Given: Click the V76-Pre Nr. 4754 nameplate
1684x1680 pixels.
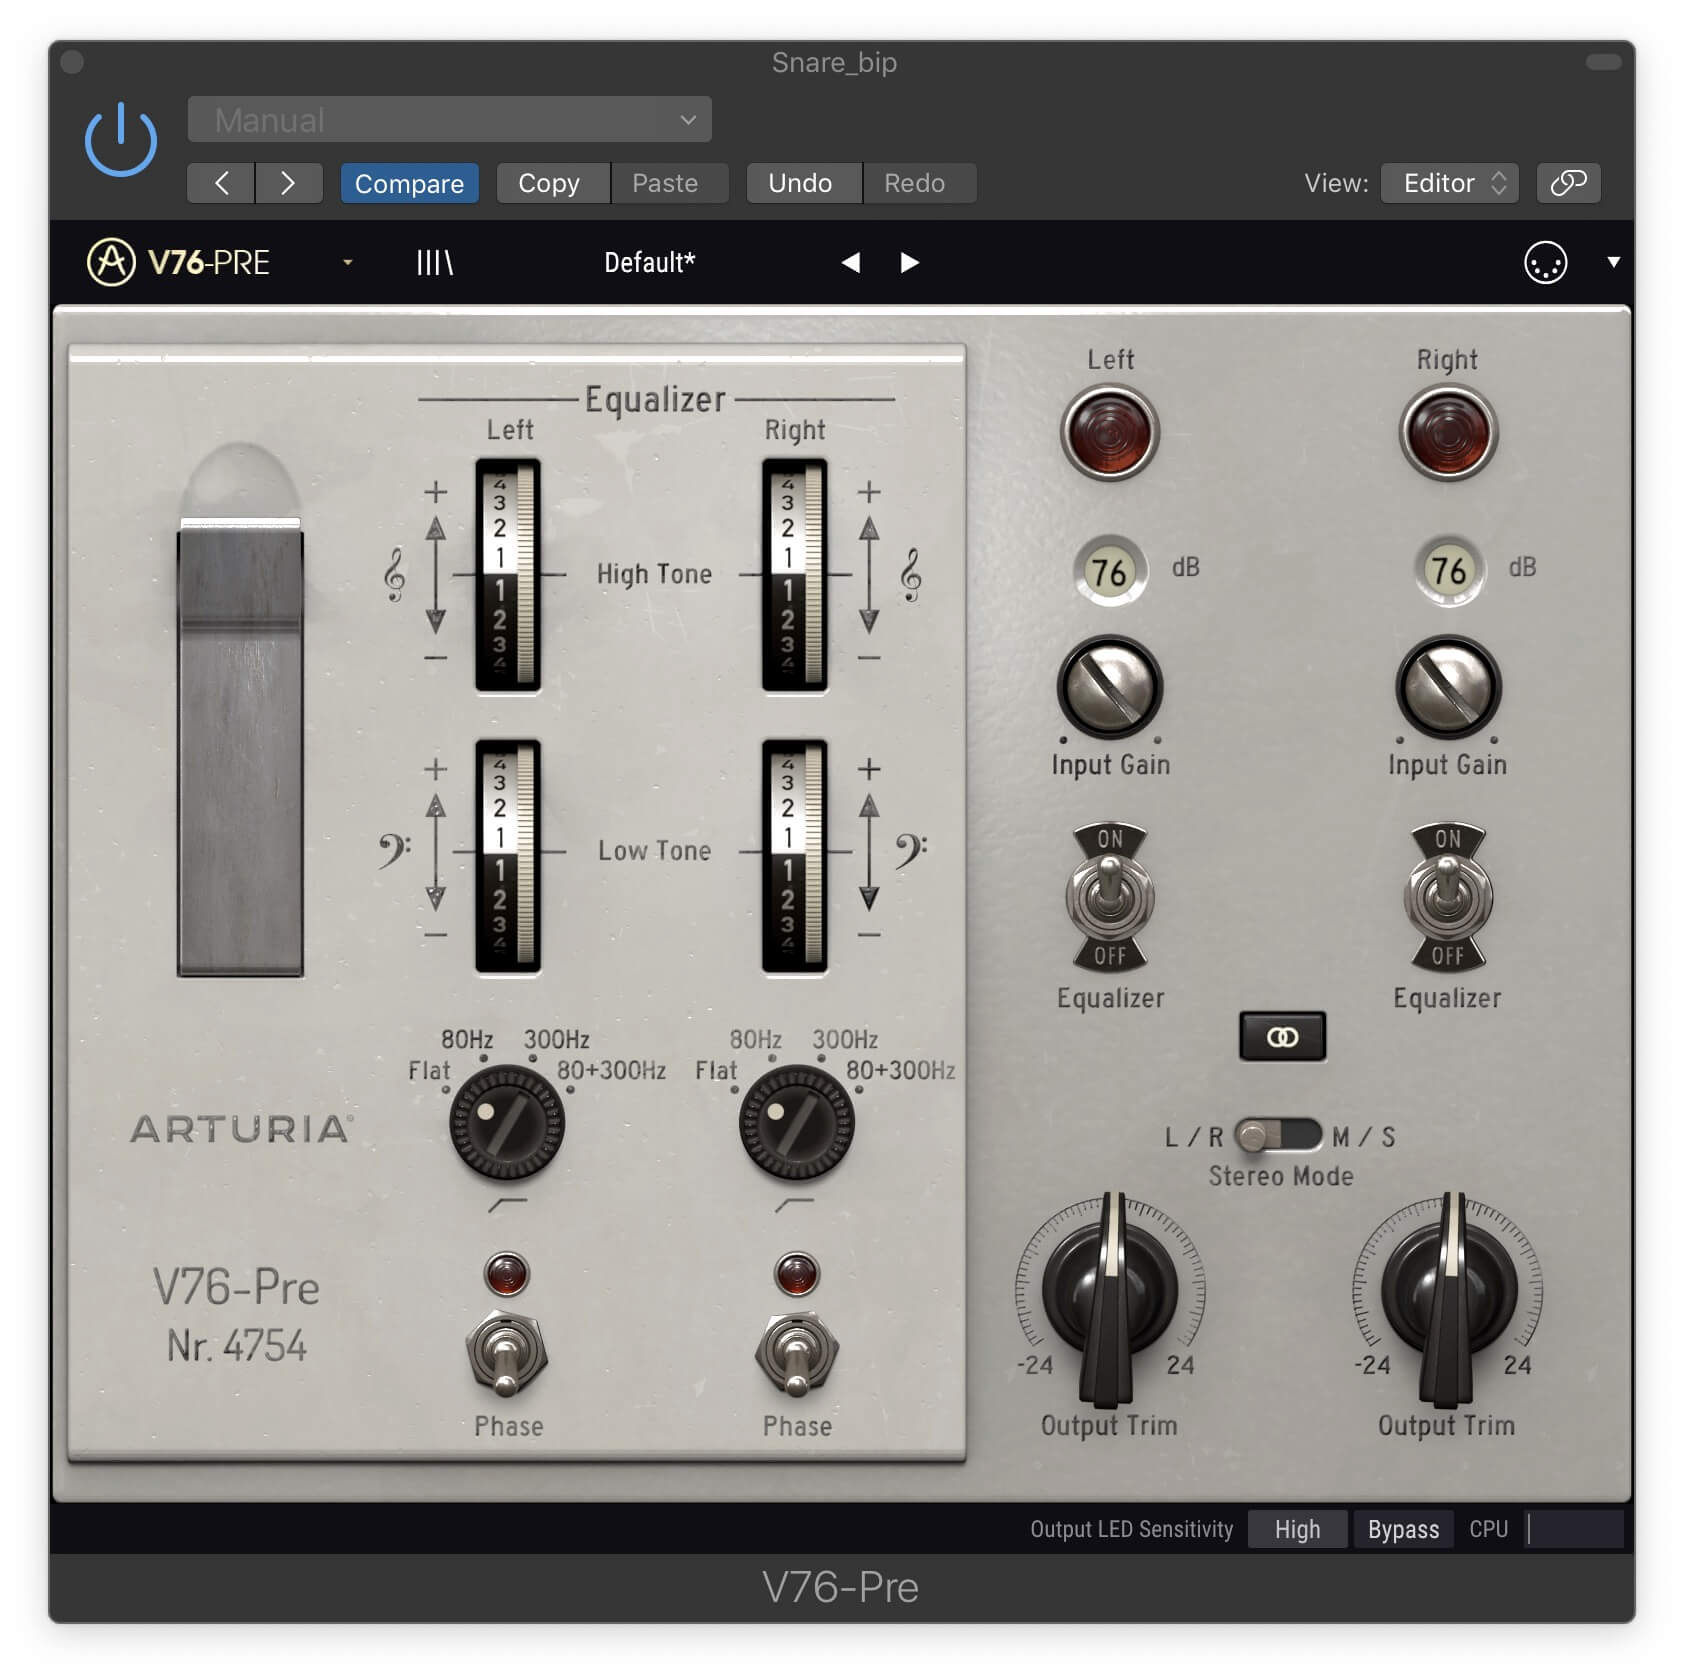Looking at the screenshot, I should point(237,1315).
